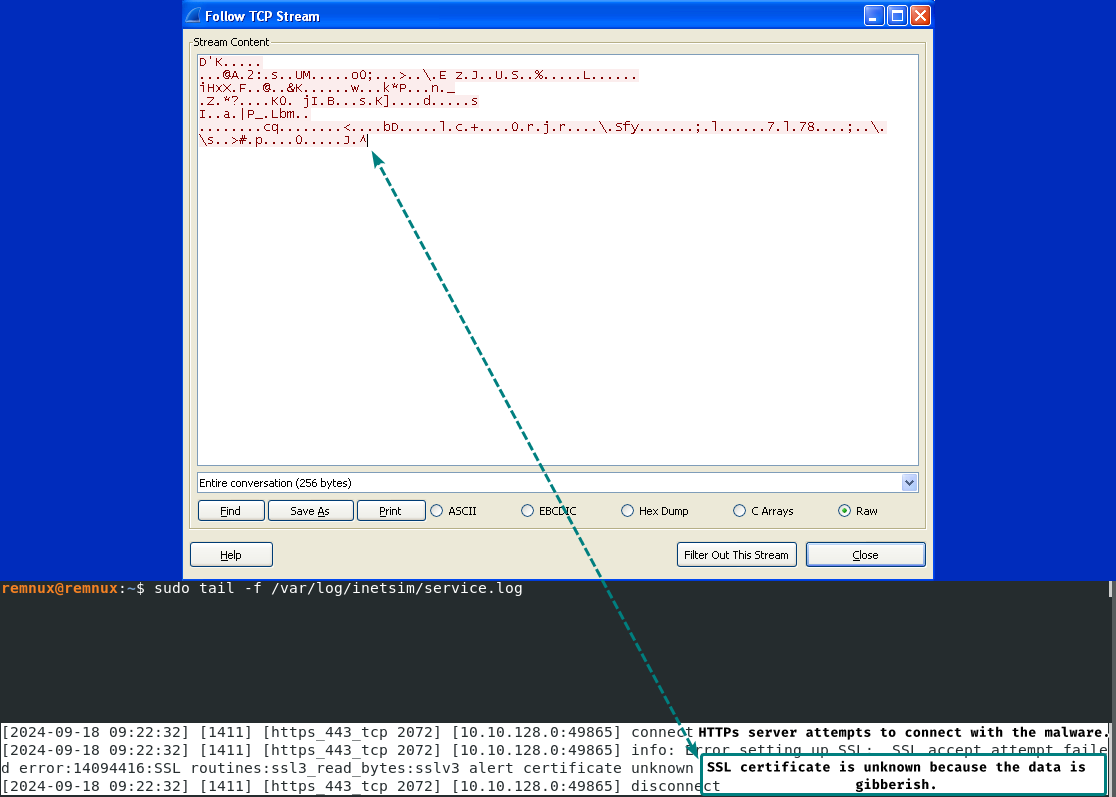Maximize the Follow TCP Stream window
The height and width of the screenshot is (797, 1116).
897,16
